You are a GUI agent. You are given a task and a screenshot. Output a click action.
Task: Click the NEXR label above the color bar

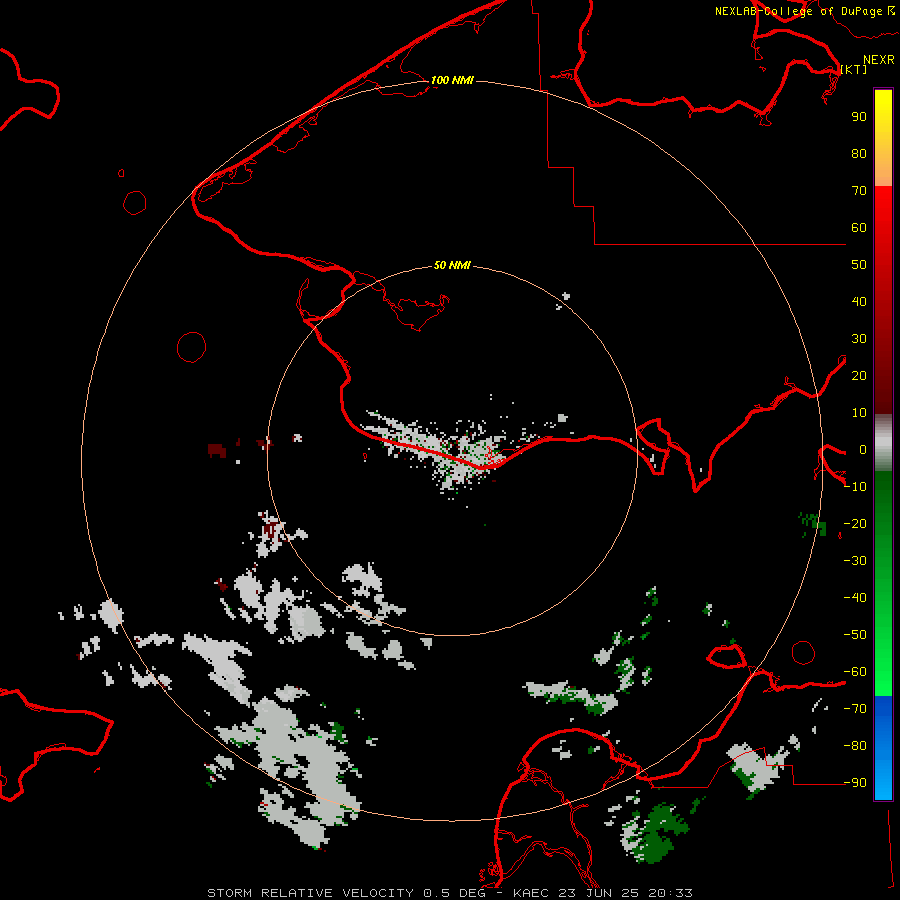tap(879, 60)
